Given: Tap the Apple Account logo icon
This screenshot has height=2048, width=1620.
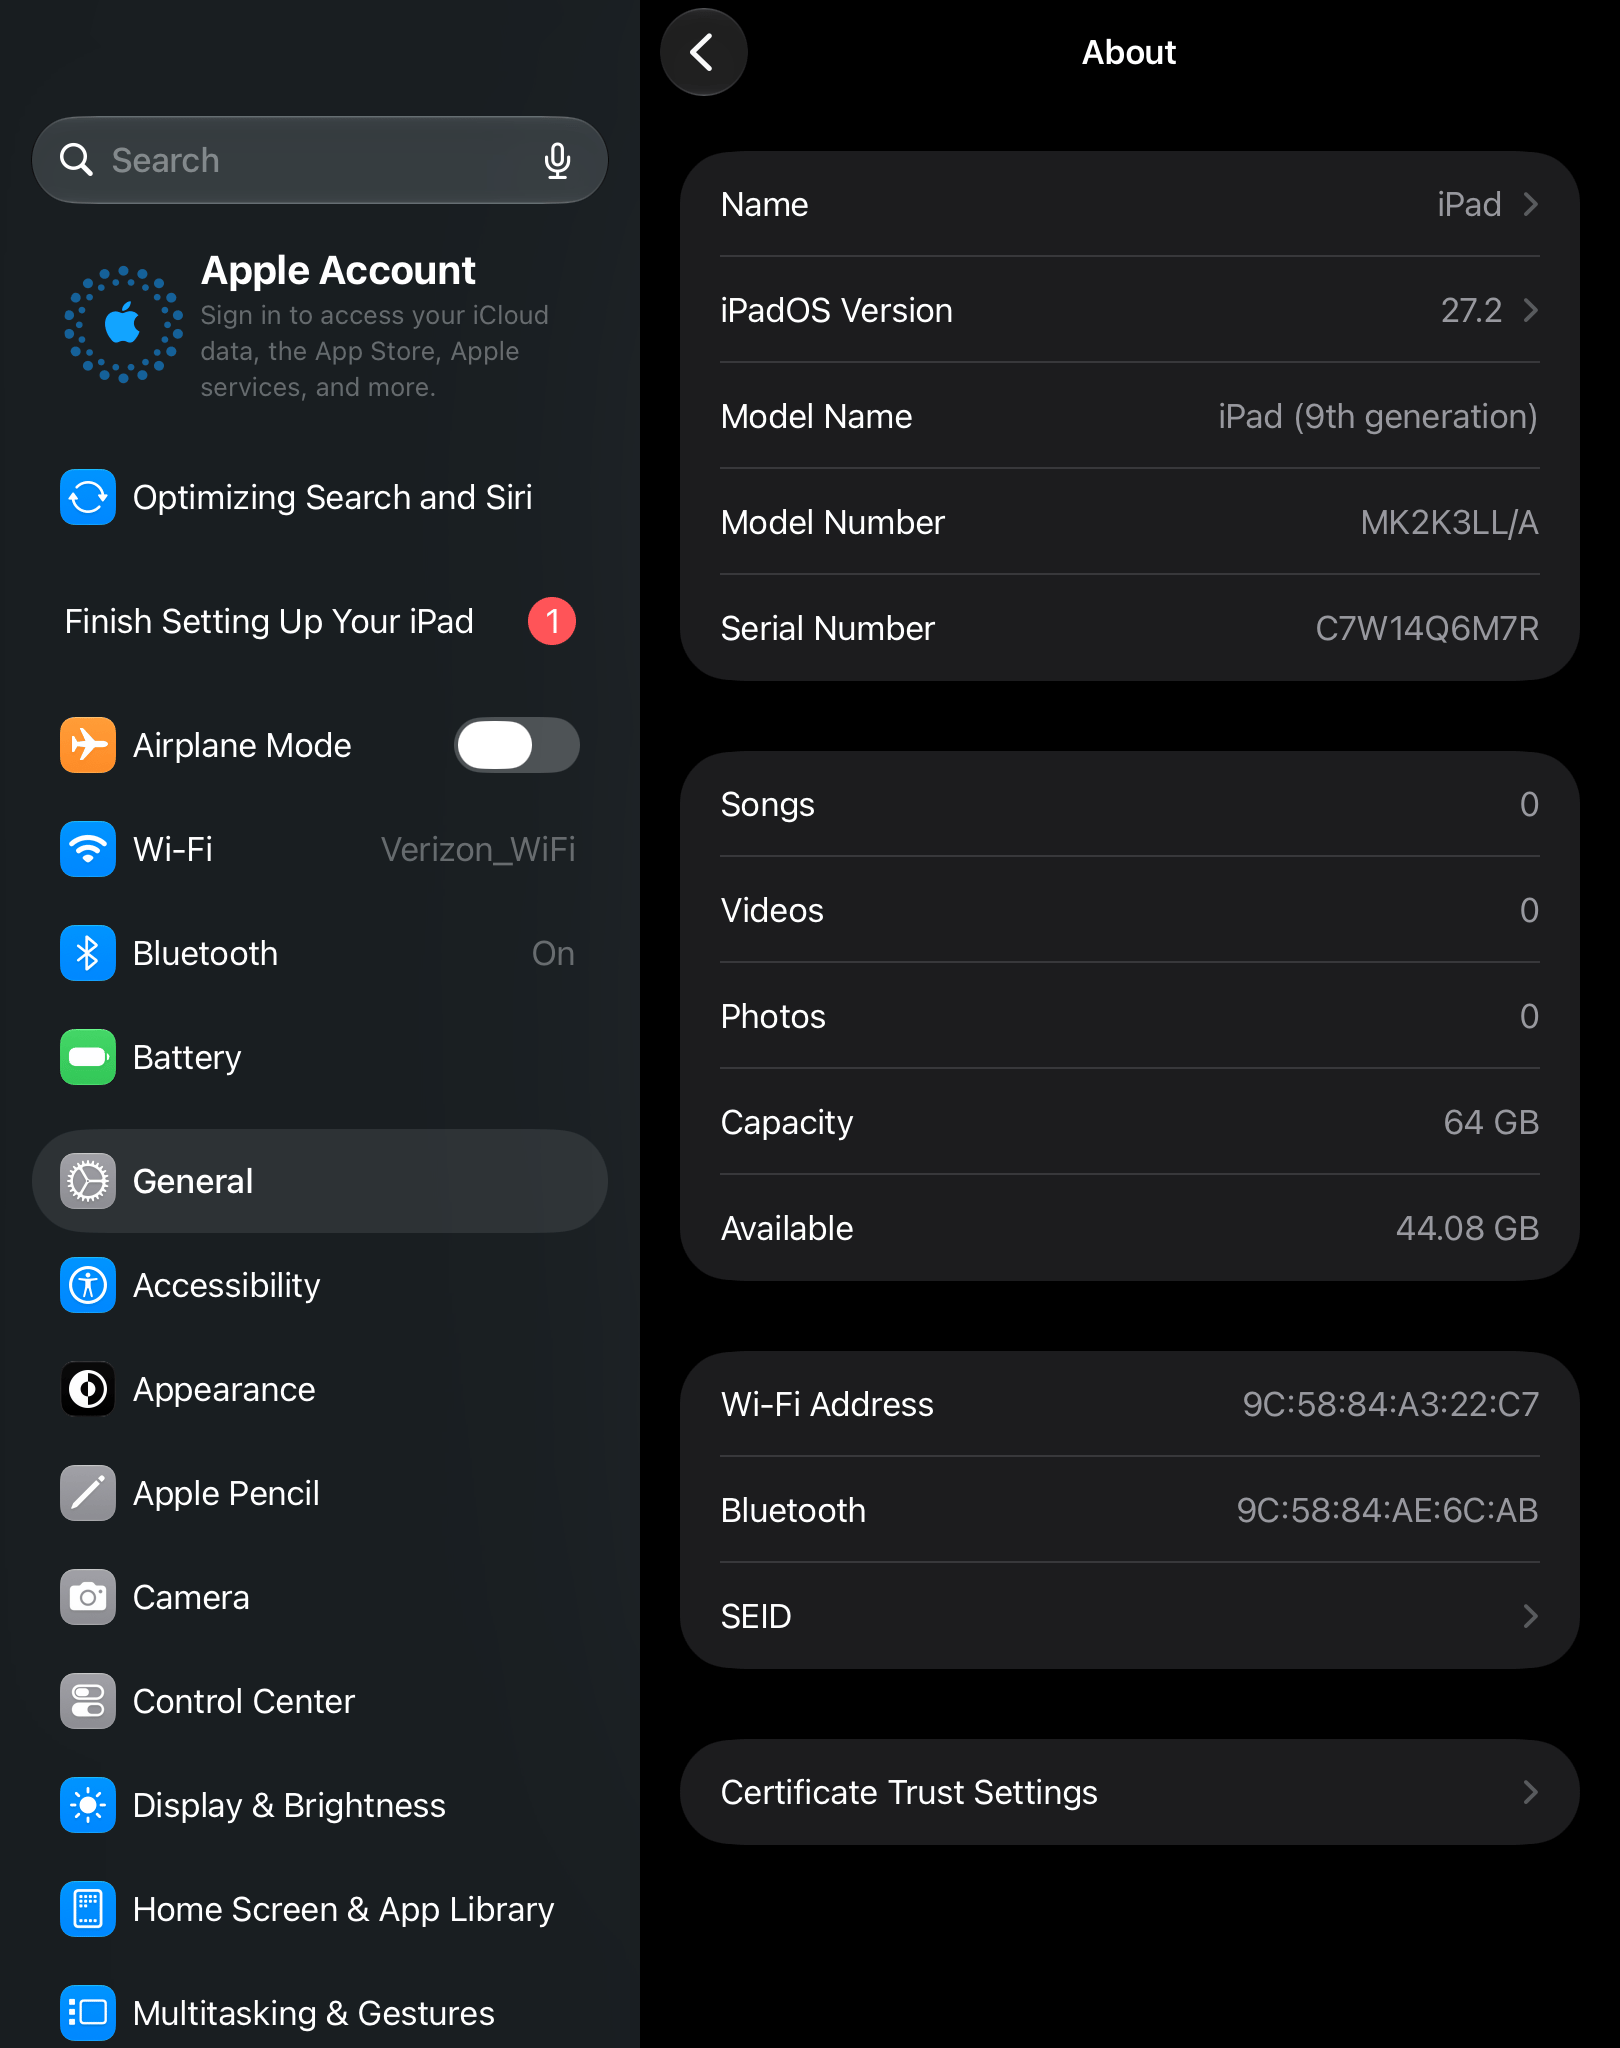Looking at the screenshot, I should tap(124, 324).
